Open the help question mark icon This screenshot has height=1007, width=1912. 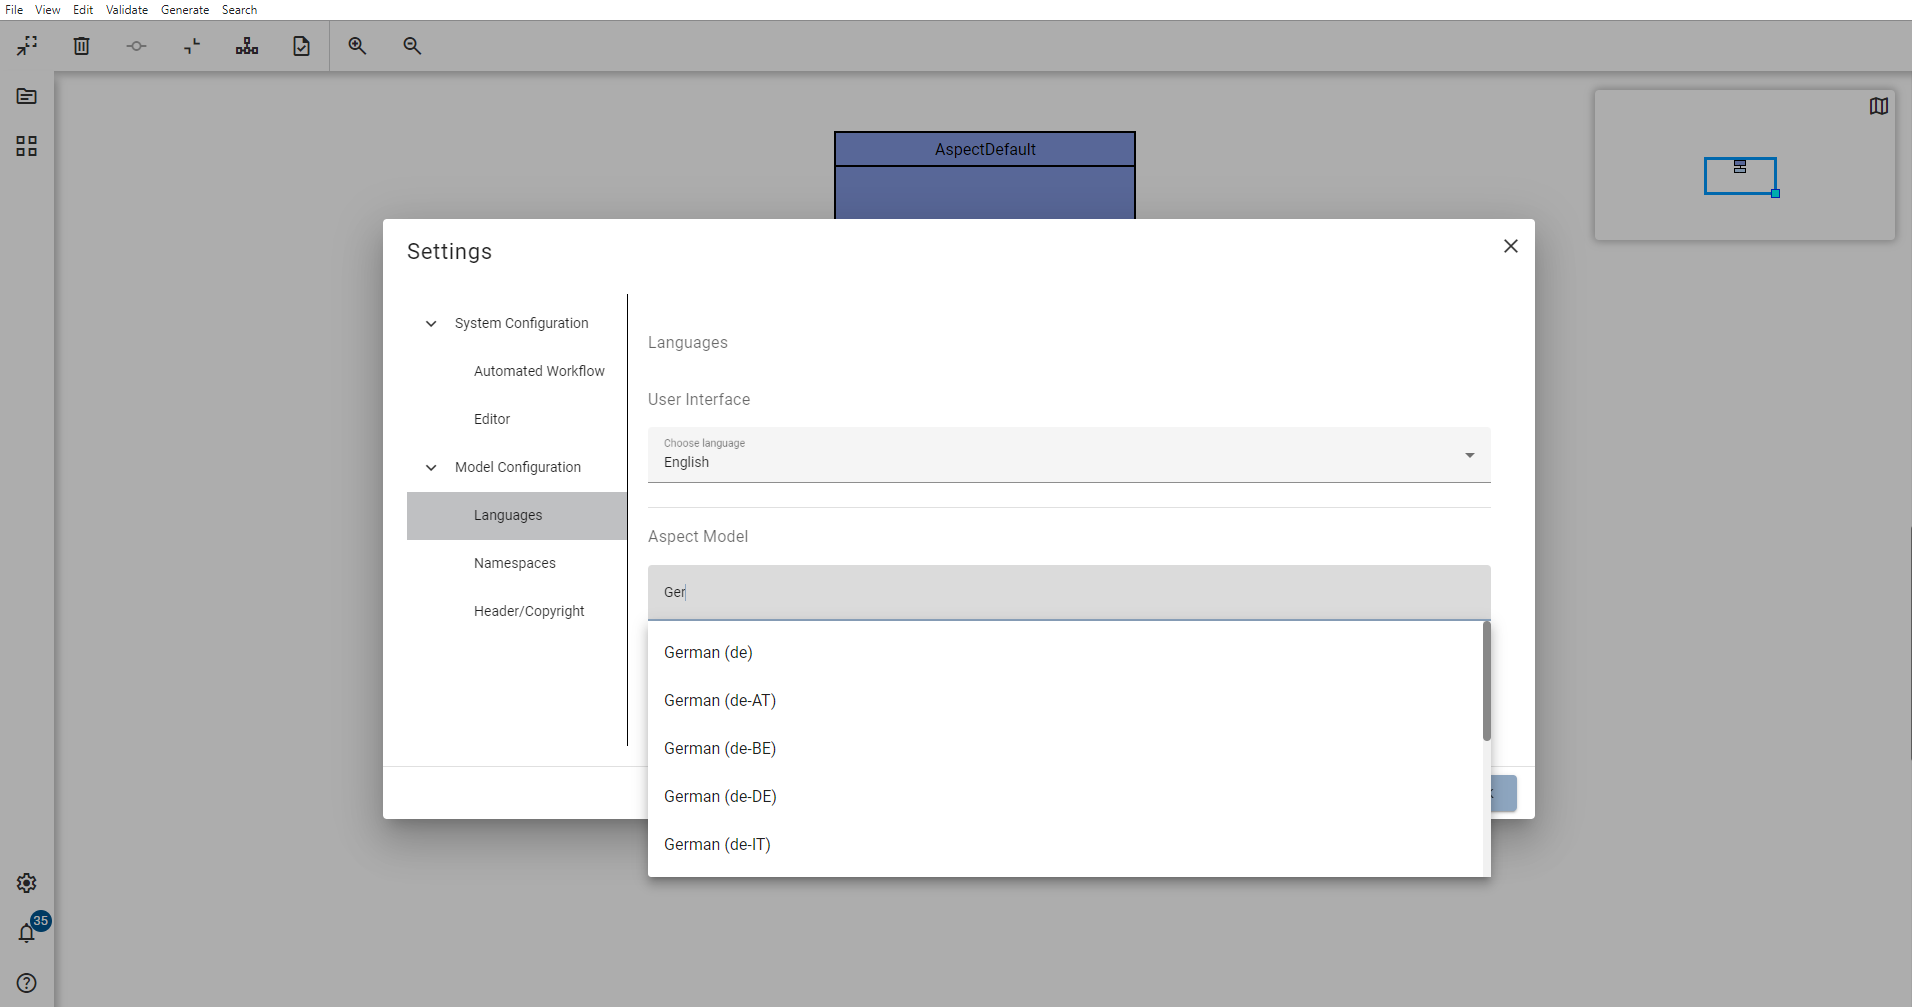pos(27,983)
